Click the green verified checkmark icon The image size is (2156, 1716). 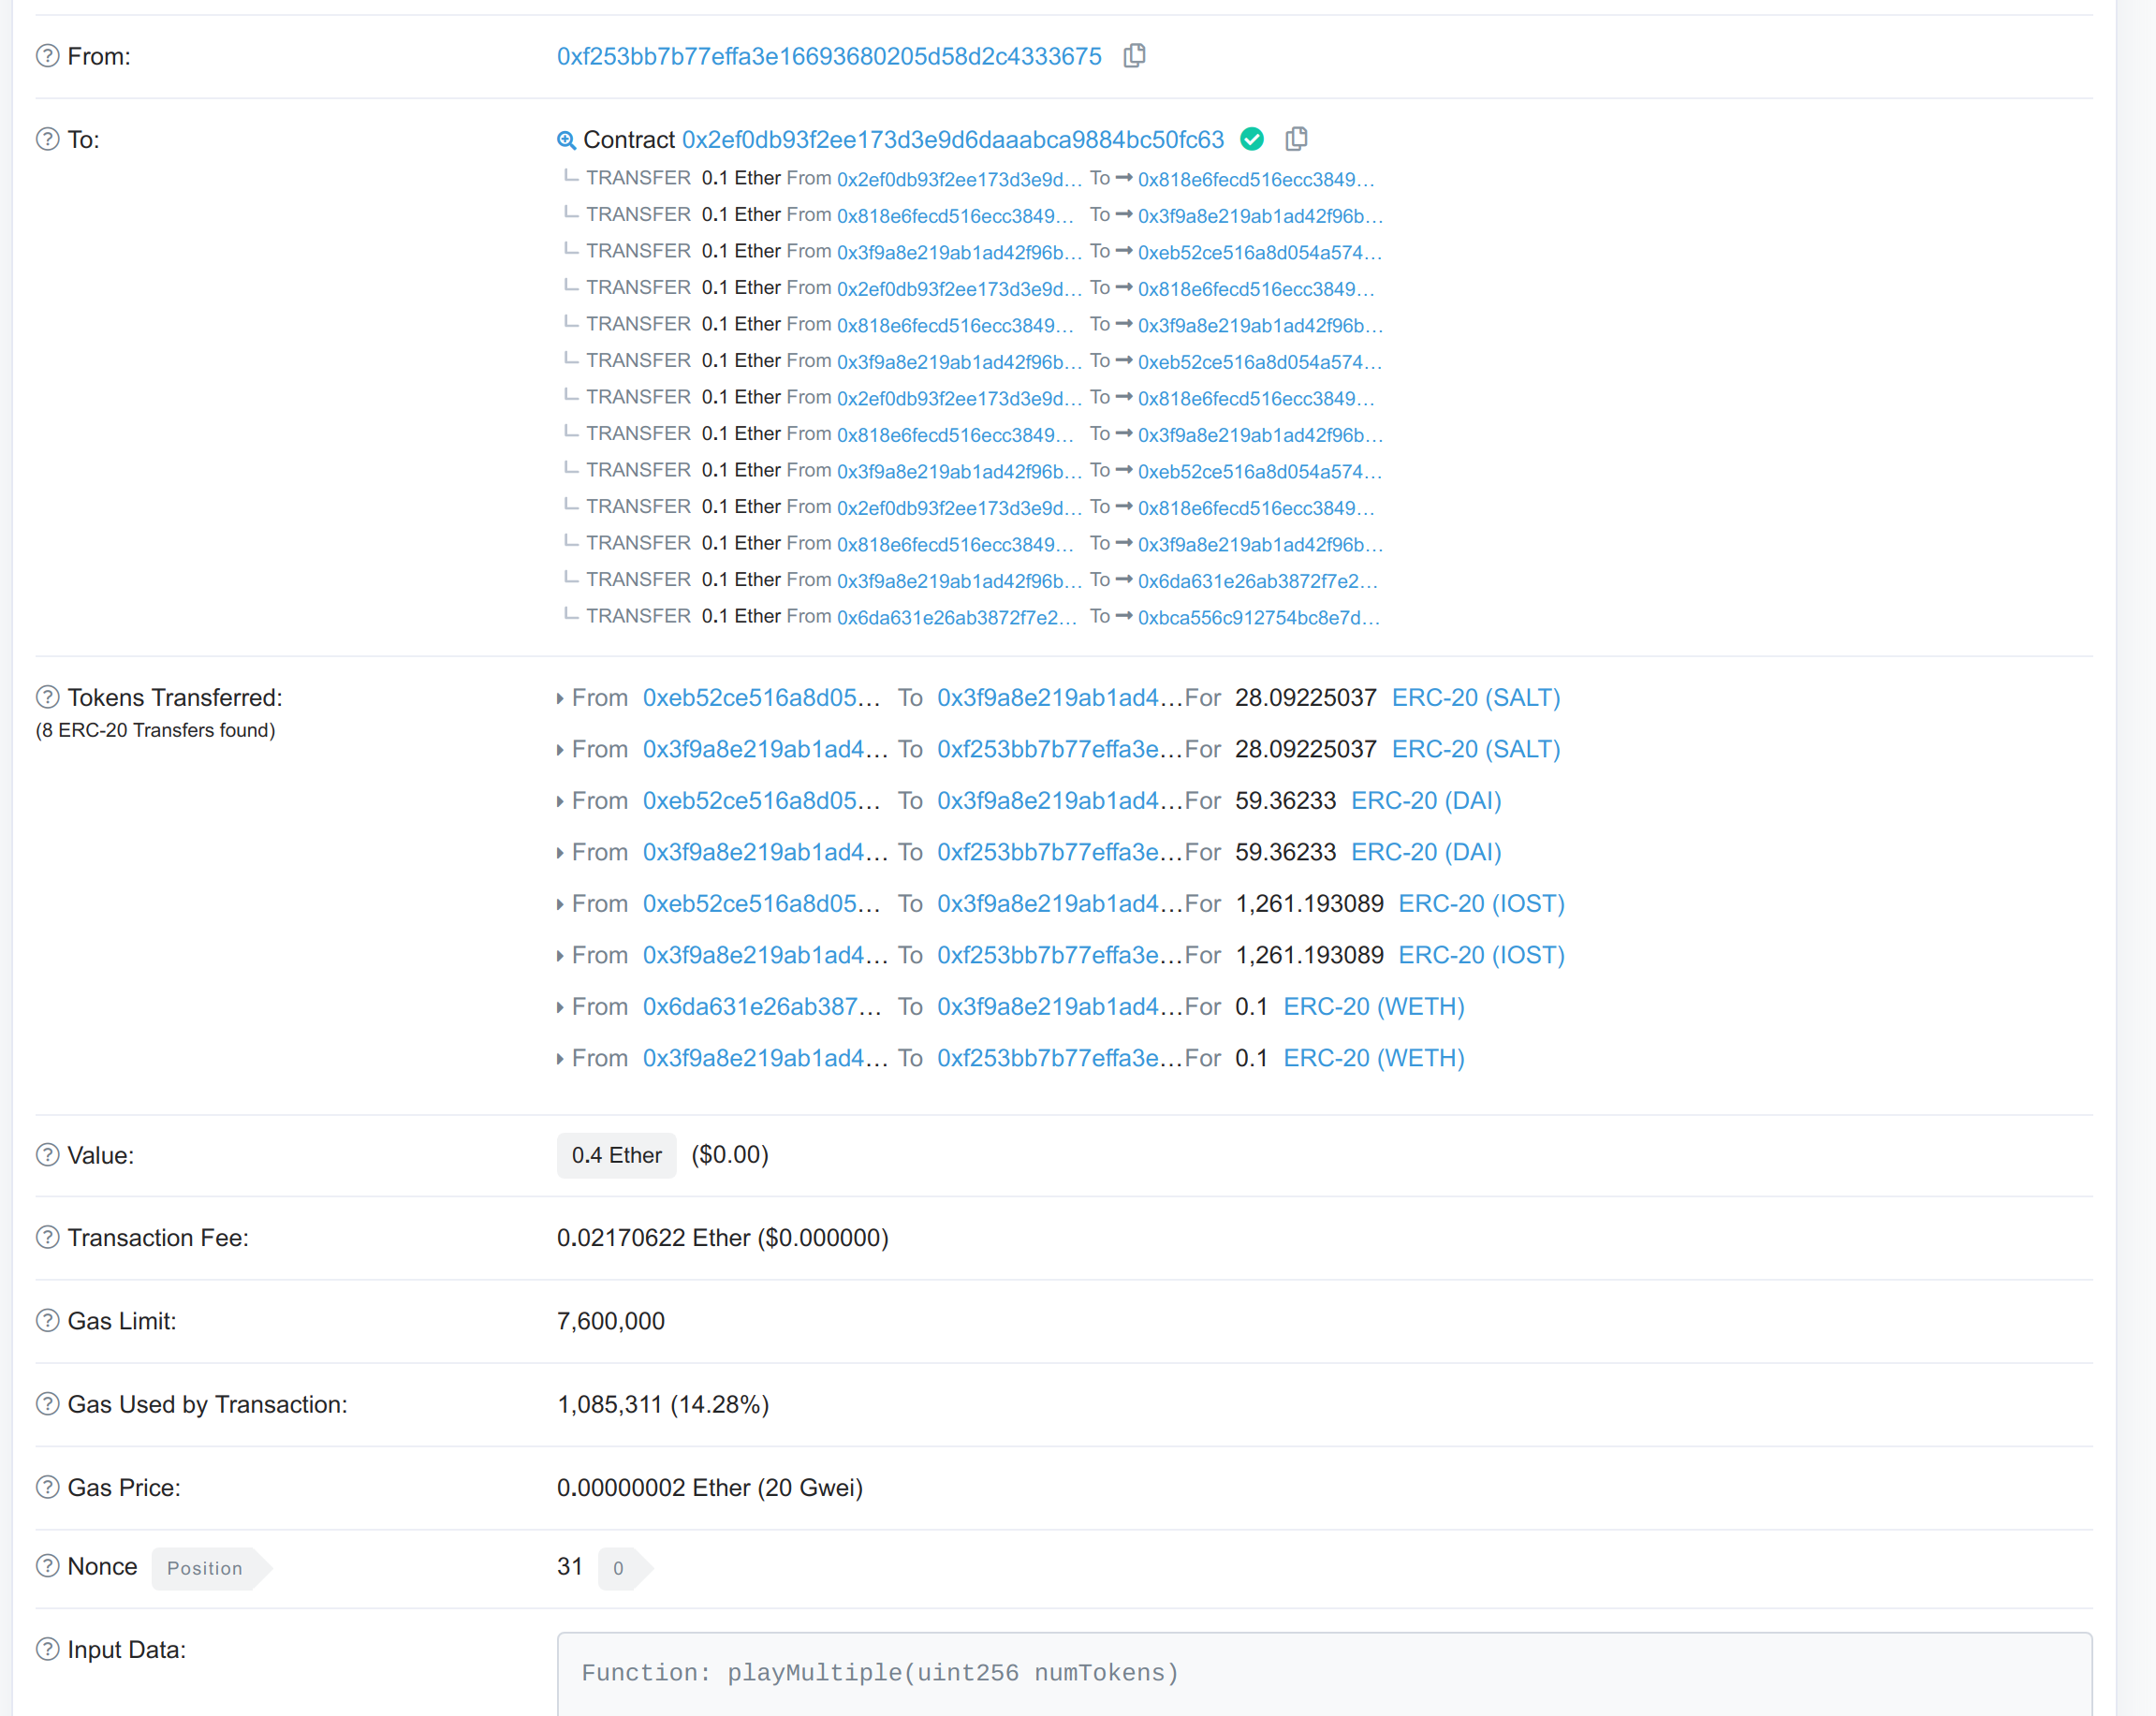[x=1251, y=139]
